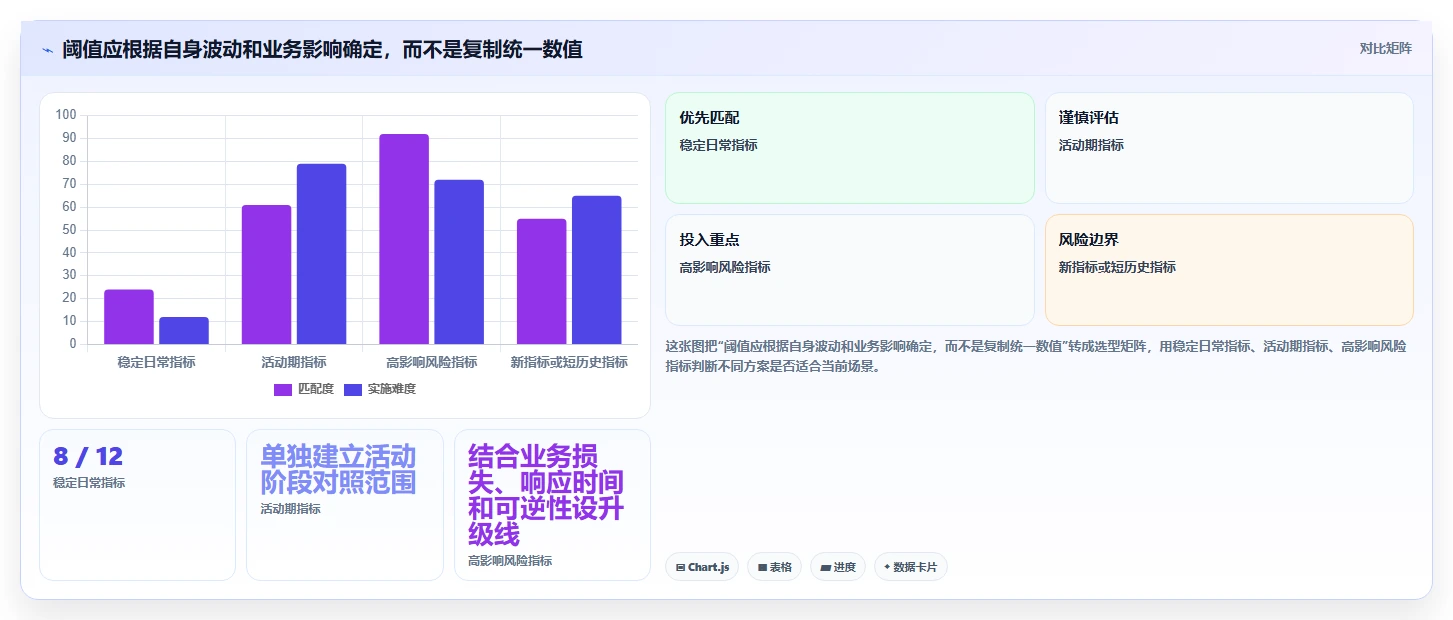Click the blue 实施难度 legend color swatch
This screenshot has height=620, width=1453.
353,389
